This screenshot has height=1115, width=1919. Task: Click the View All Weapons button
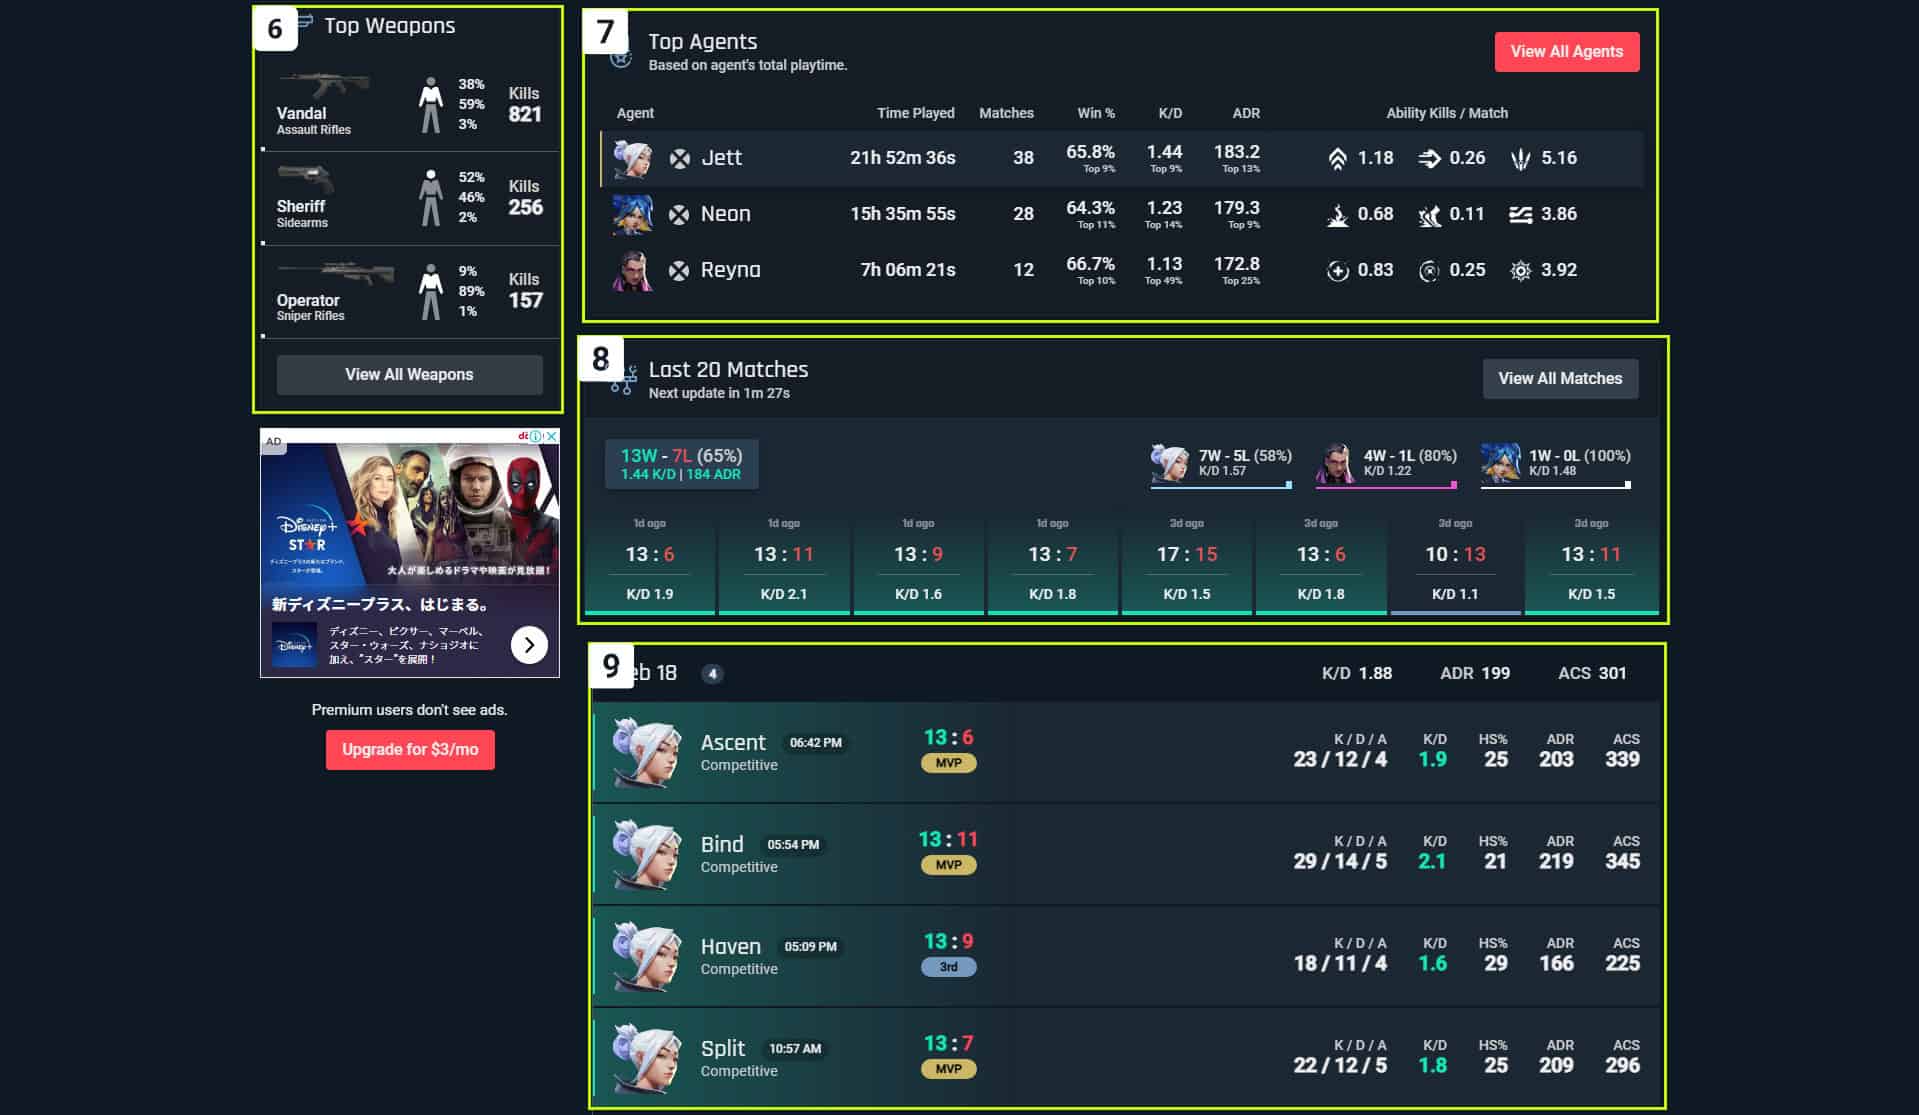409,374
